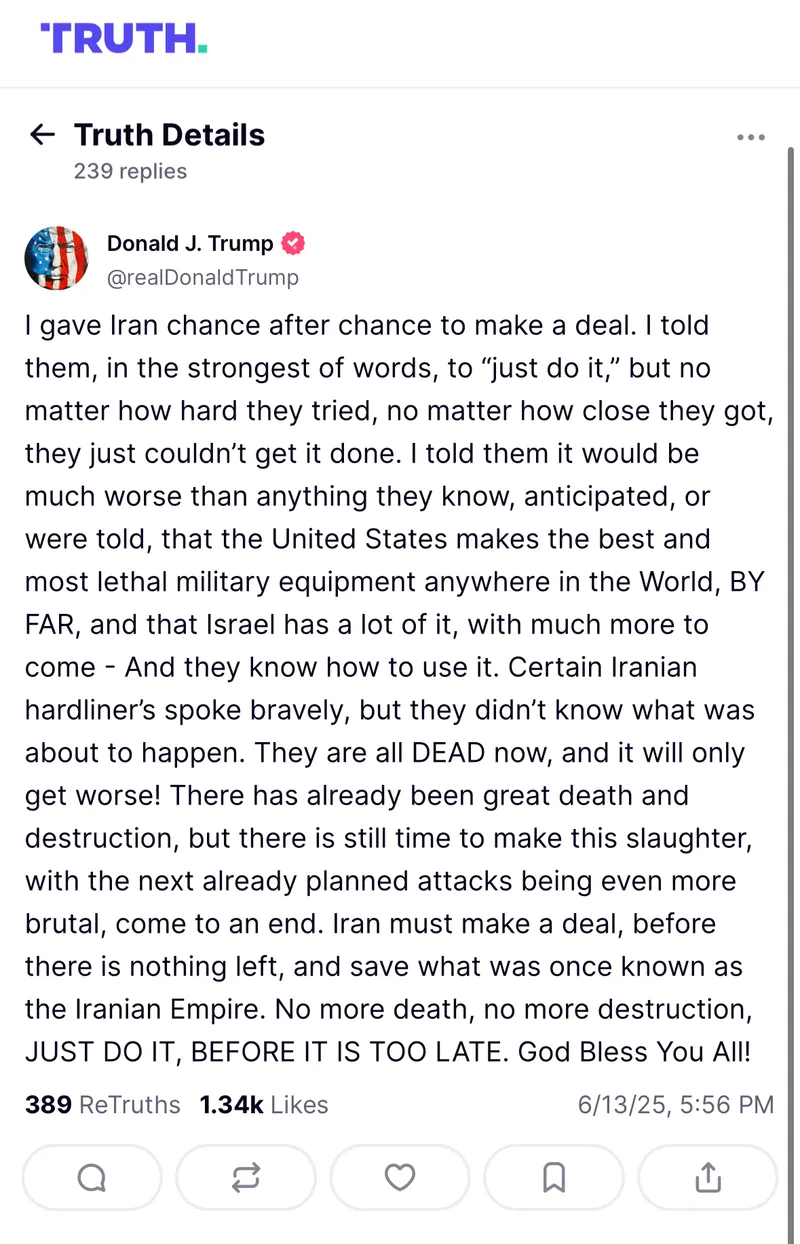Open Donald J. Trump's profile name link

[x=190, y=243]
